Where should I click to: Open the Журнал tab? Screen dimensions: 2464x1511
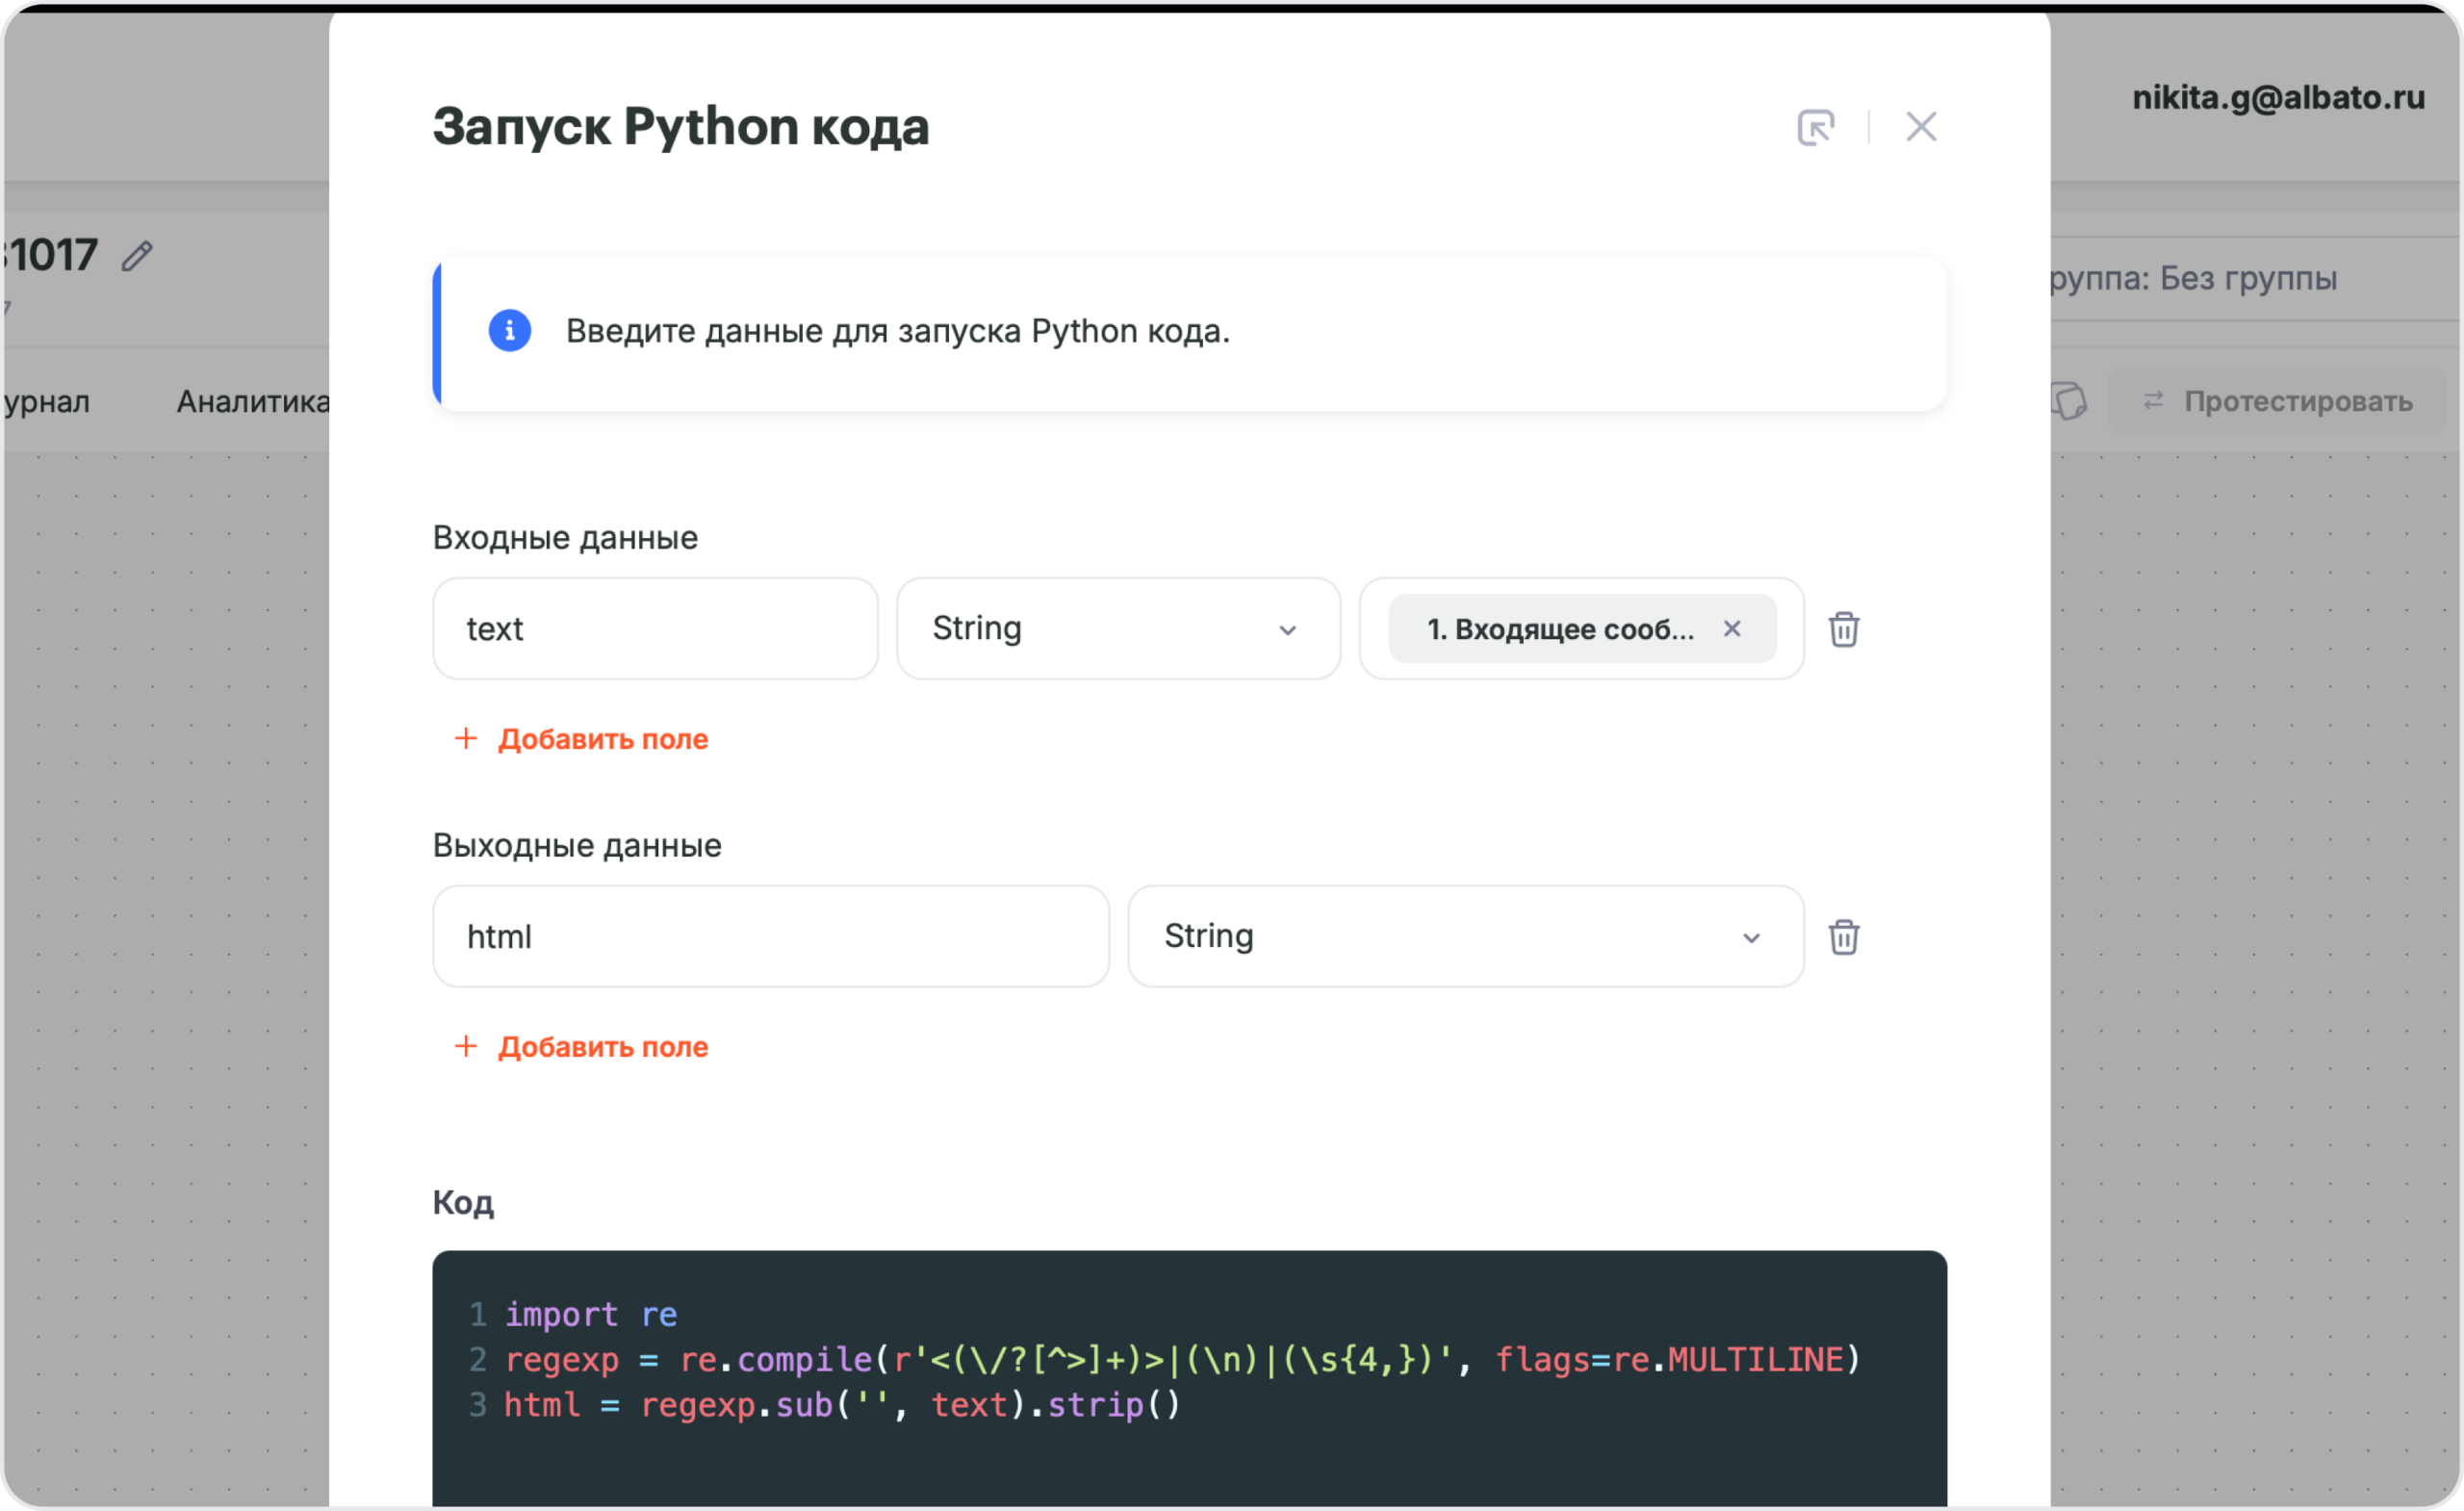click(45, 401)
